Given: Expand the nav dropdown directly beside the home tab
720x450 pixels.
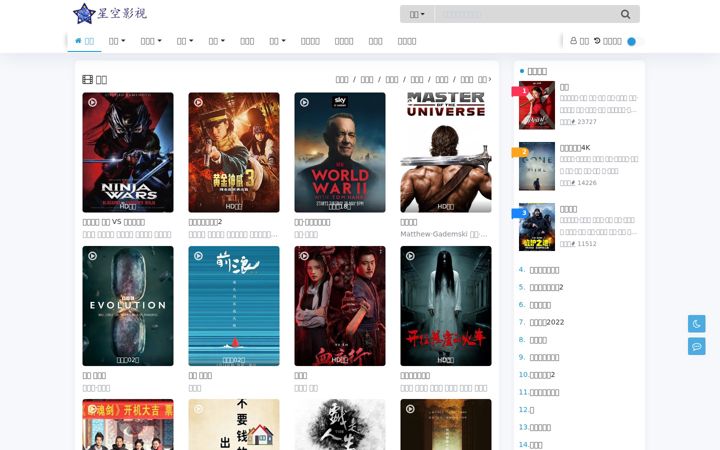Looking at the screenshot, I should (x=117, y=41).
